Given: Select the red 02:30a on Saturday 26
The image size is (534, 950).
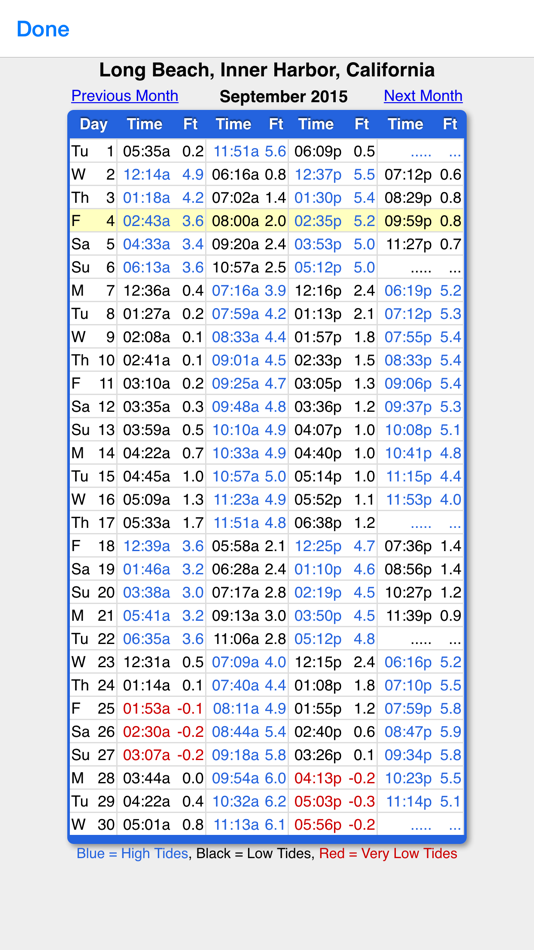Looking at the screenshot, I should click(x=147, y=732).
